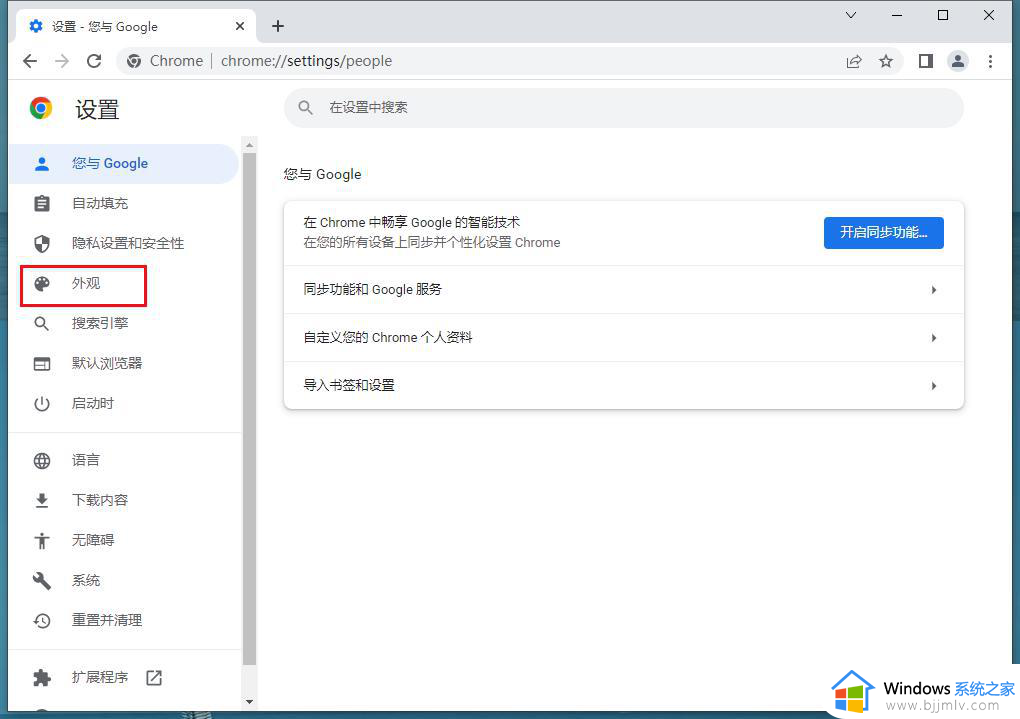The width and height of the screenshot is (1020, 719).
Task: Minimize the Chrome window
Action: 896,15
